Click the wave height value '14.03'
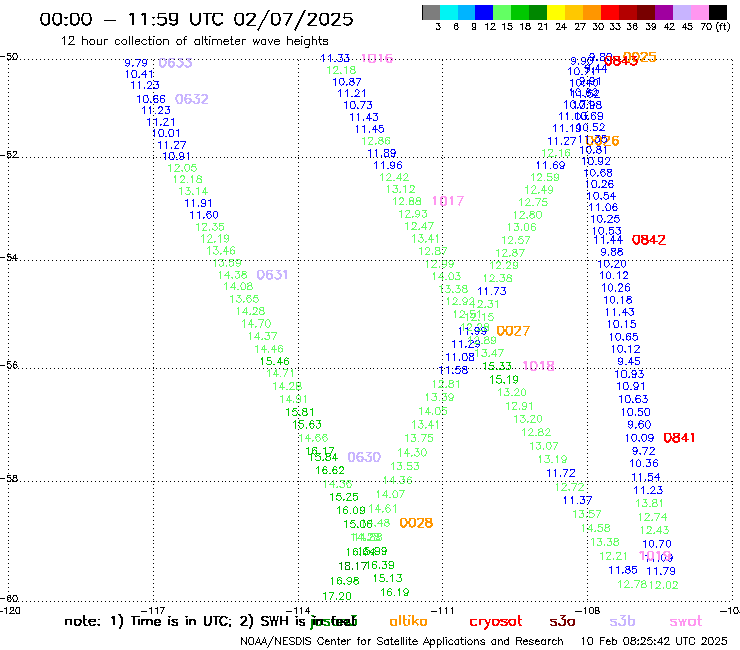The height and width of the screenshot is (650, 740). tap(446, 276)
